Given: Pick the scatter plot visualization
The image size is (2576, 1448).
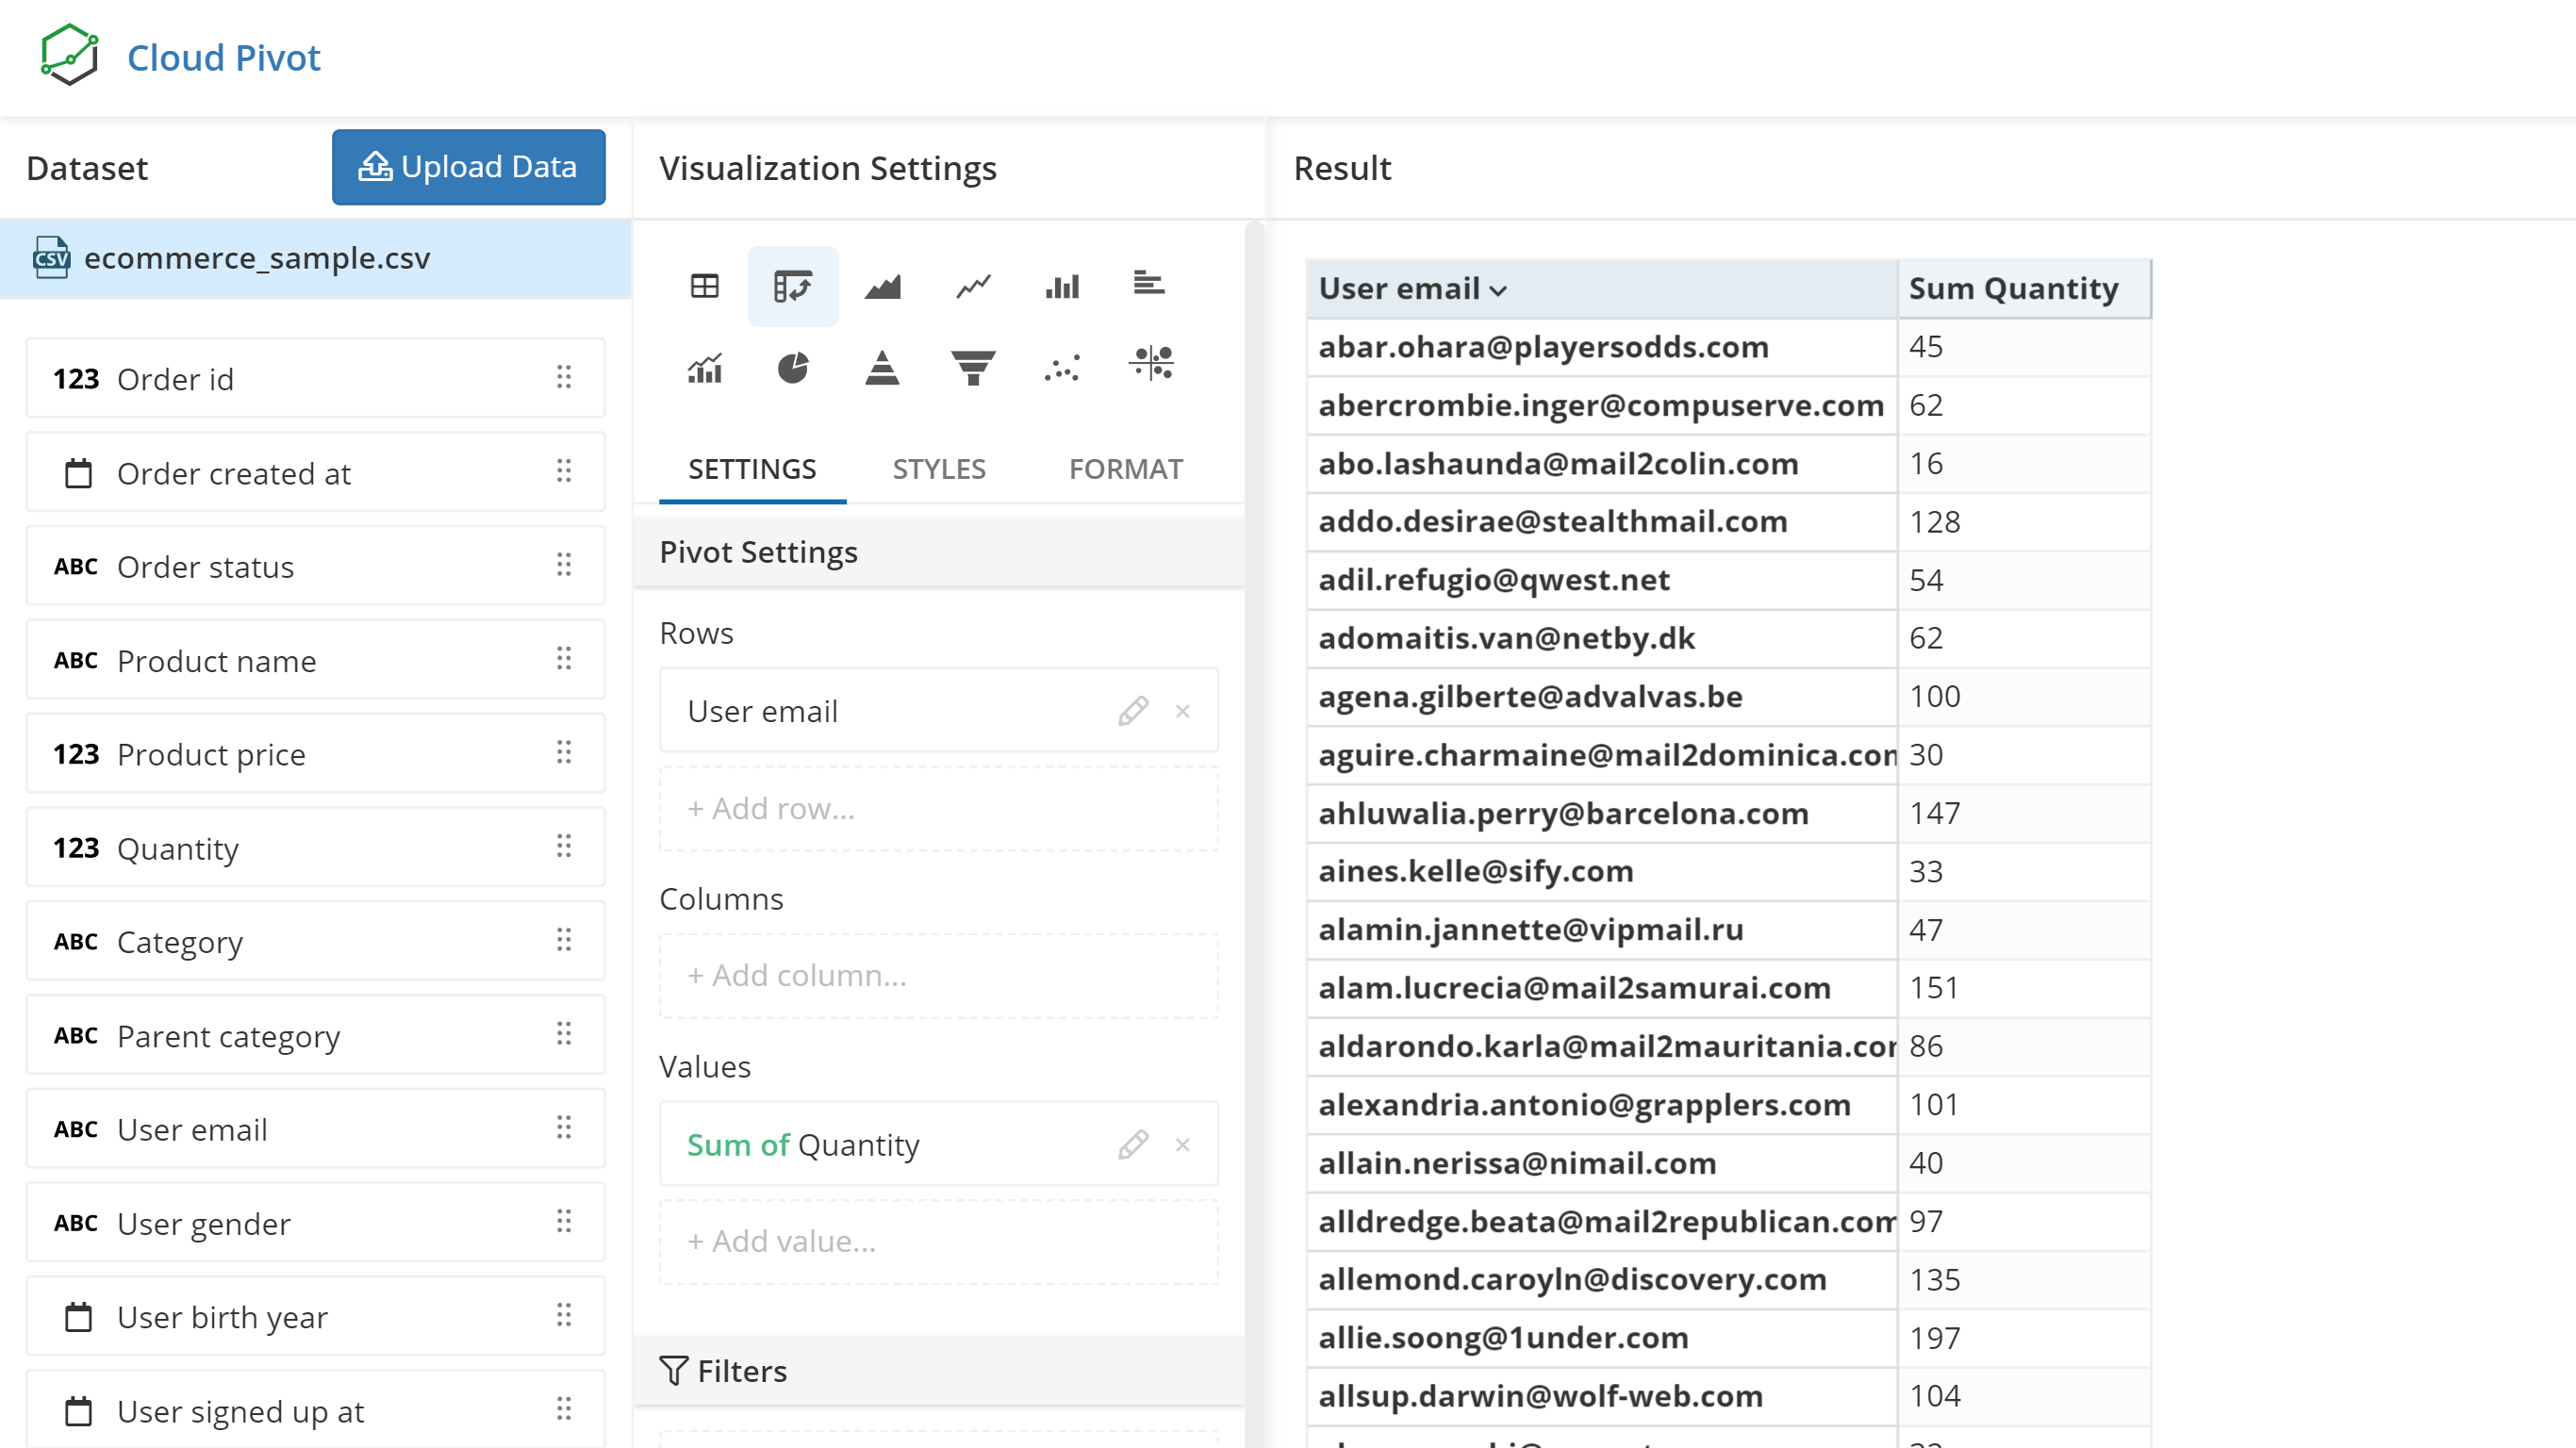Looking at the screenshot, I should [1063, 367].
